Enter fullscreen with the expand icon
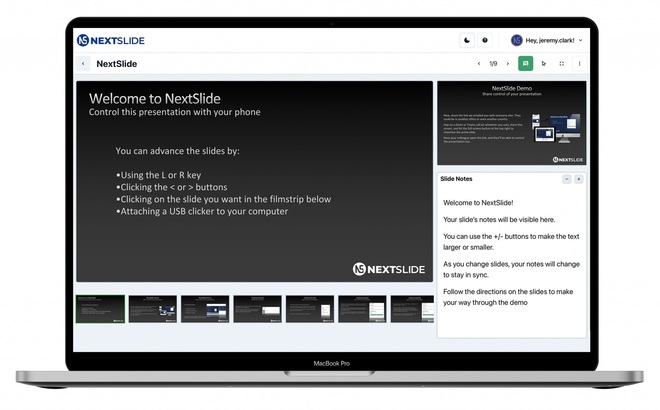This screenshot has width=660, height=410. pos(562,64)
